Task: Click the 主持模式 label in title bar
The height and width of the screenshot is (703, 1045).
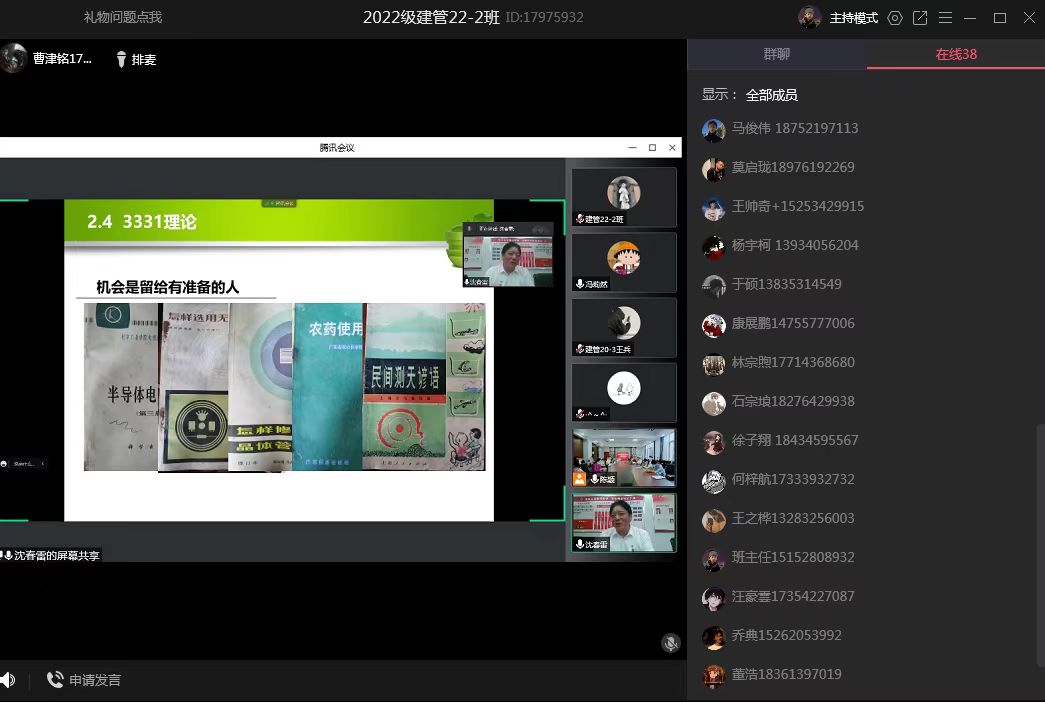Action: pyautogui.click(x=853, y=18)
